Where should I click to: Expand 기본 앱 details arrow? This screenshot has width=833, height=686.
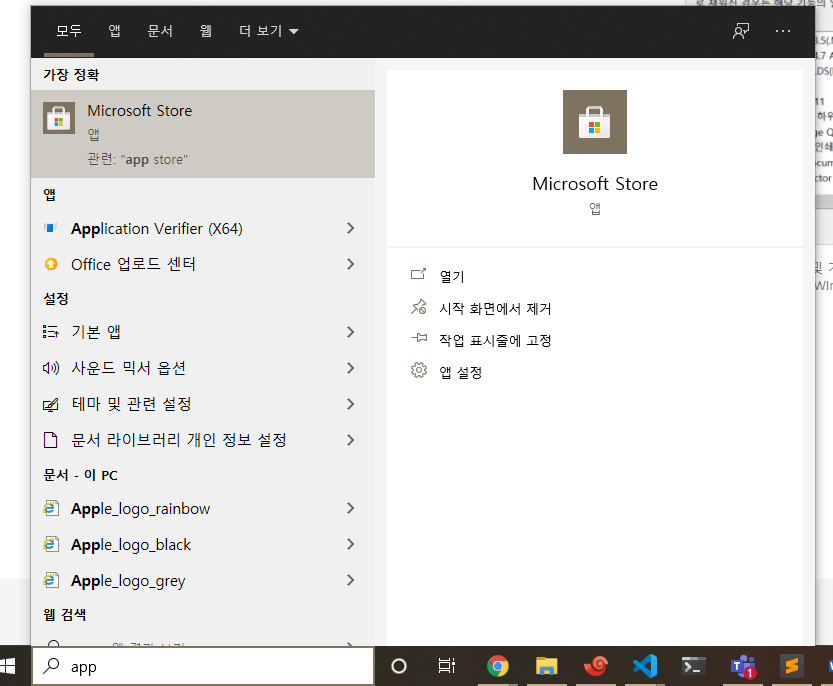click(350, 332)
